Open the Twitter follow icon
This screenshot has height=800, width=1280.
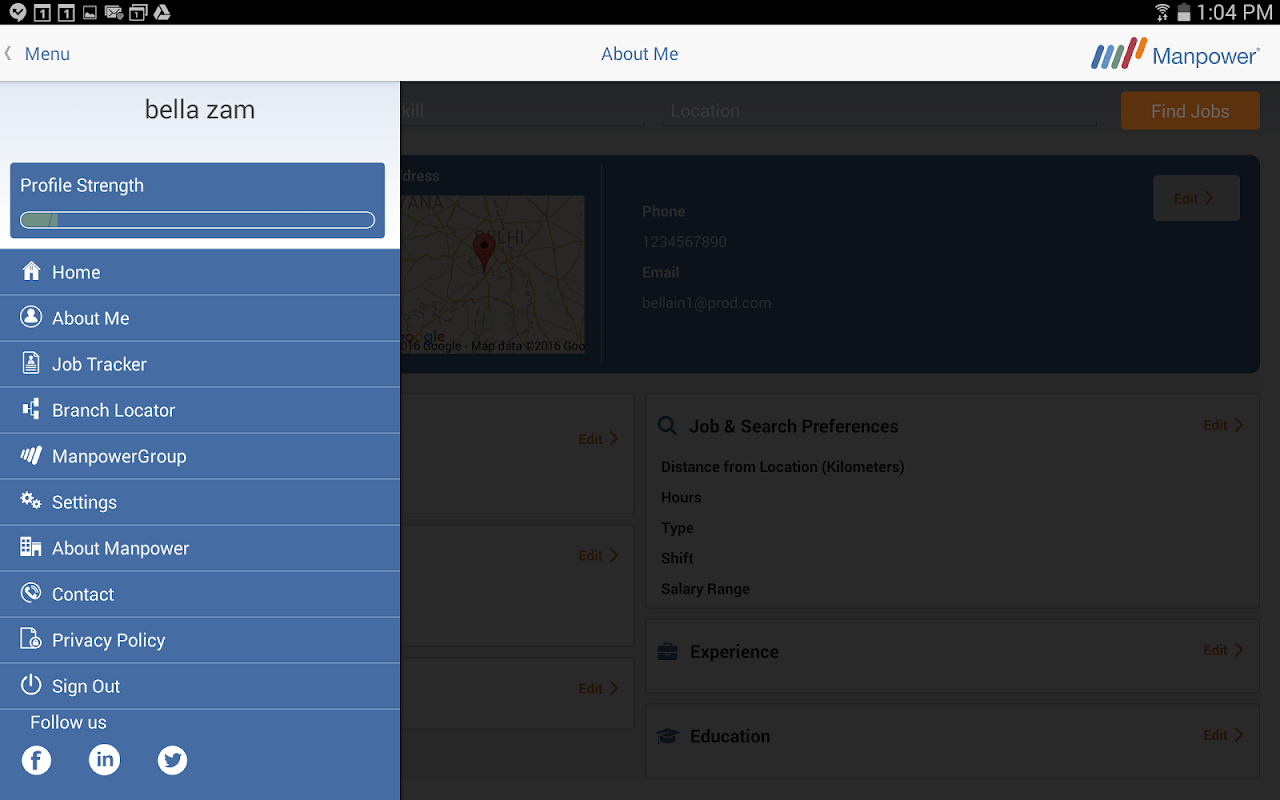[x=172, y=760]
